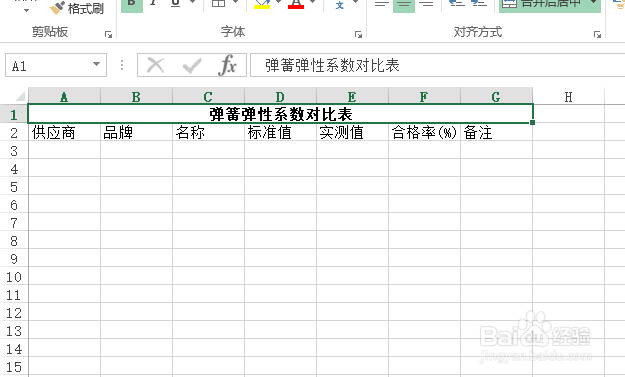Viewport: 625px width, 377px height.
Task: Click the increase indent icon
Action: [x=479, y=4]
